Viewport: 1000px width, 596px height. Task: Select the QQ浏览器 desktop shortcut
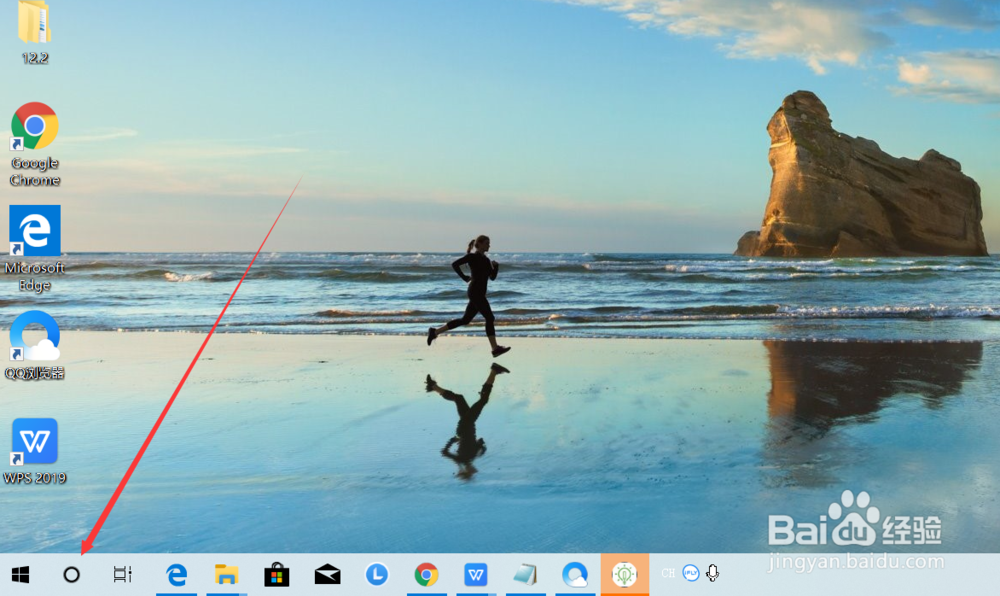pos(34,345)
